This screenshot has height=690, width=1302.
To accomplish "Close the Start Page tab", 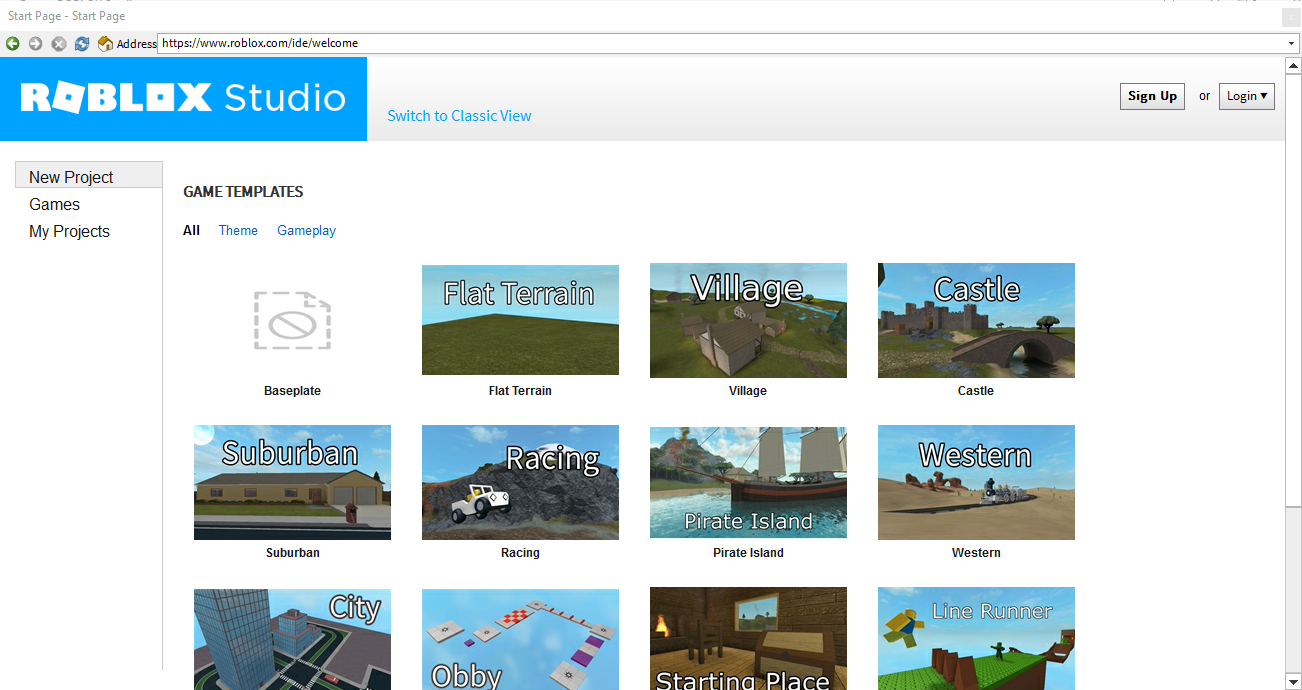I will pos(1291,16).
